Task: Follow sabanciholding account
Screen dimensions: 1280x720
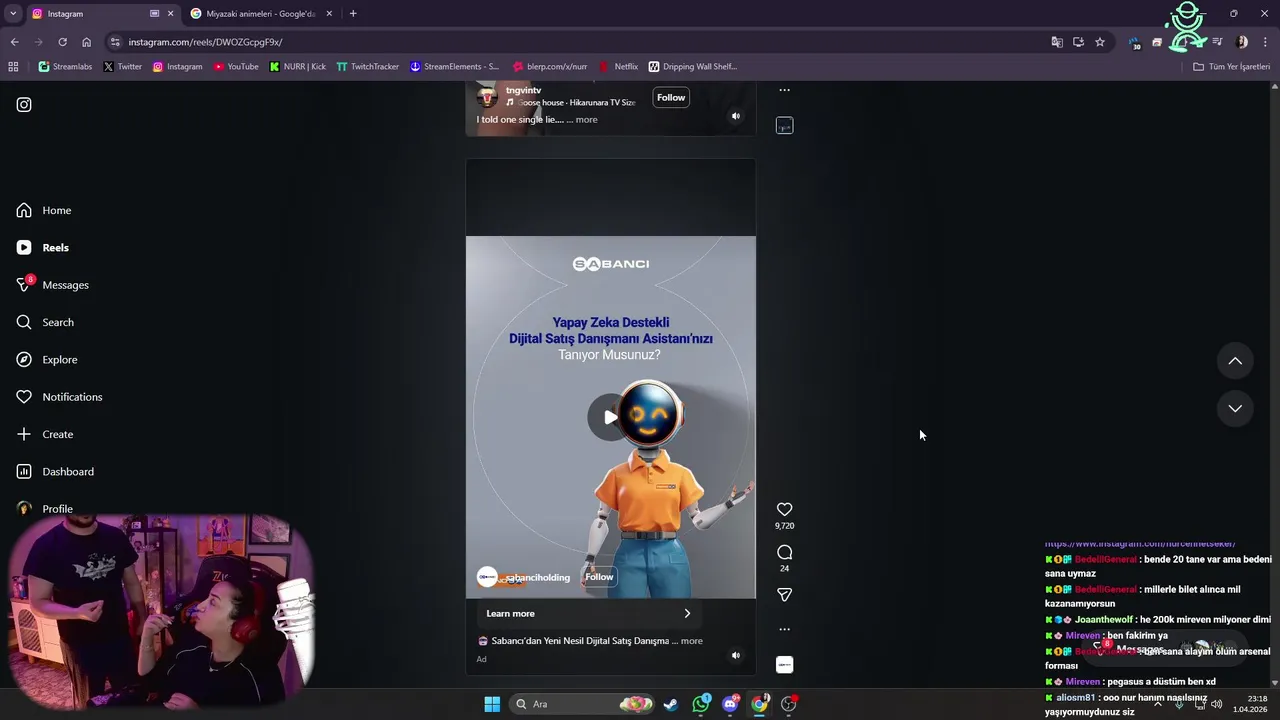Action: (x=599, y=577)
